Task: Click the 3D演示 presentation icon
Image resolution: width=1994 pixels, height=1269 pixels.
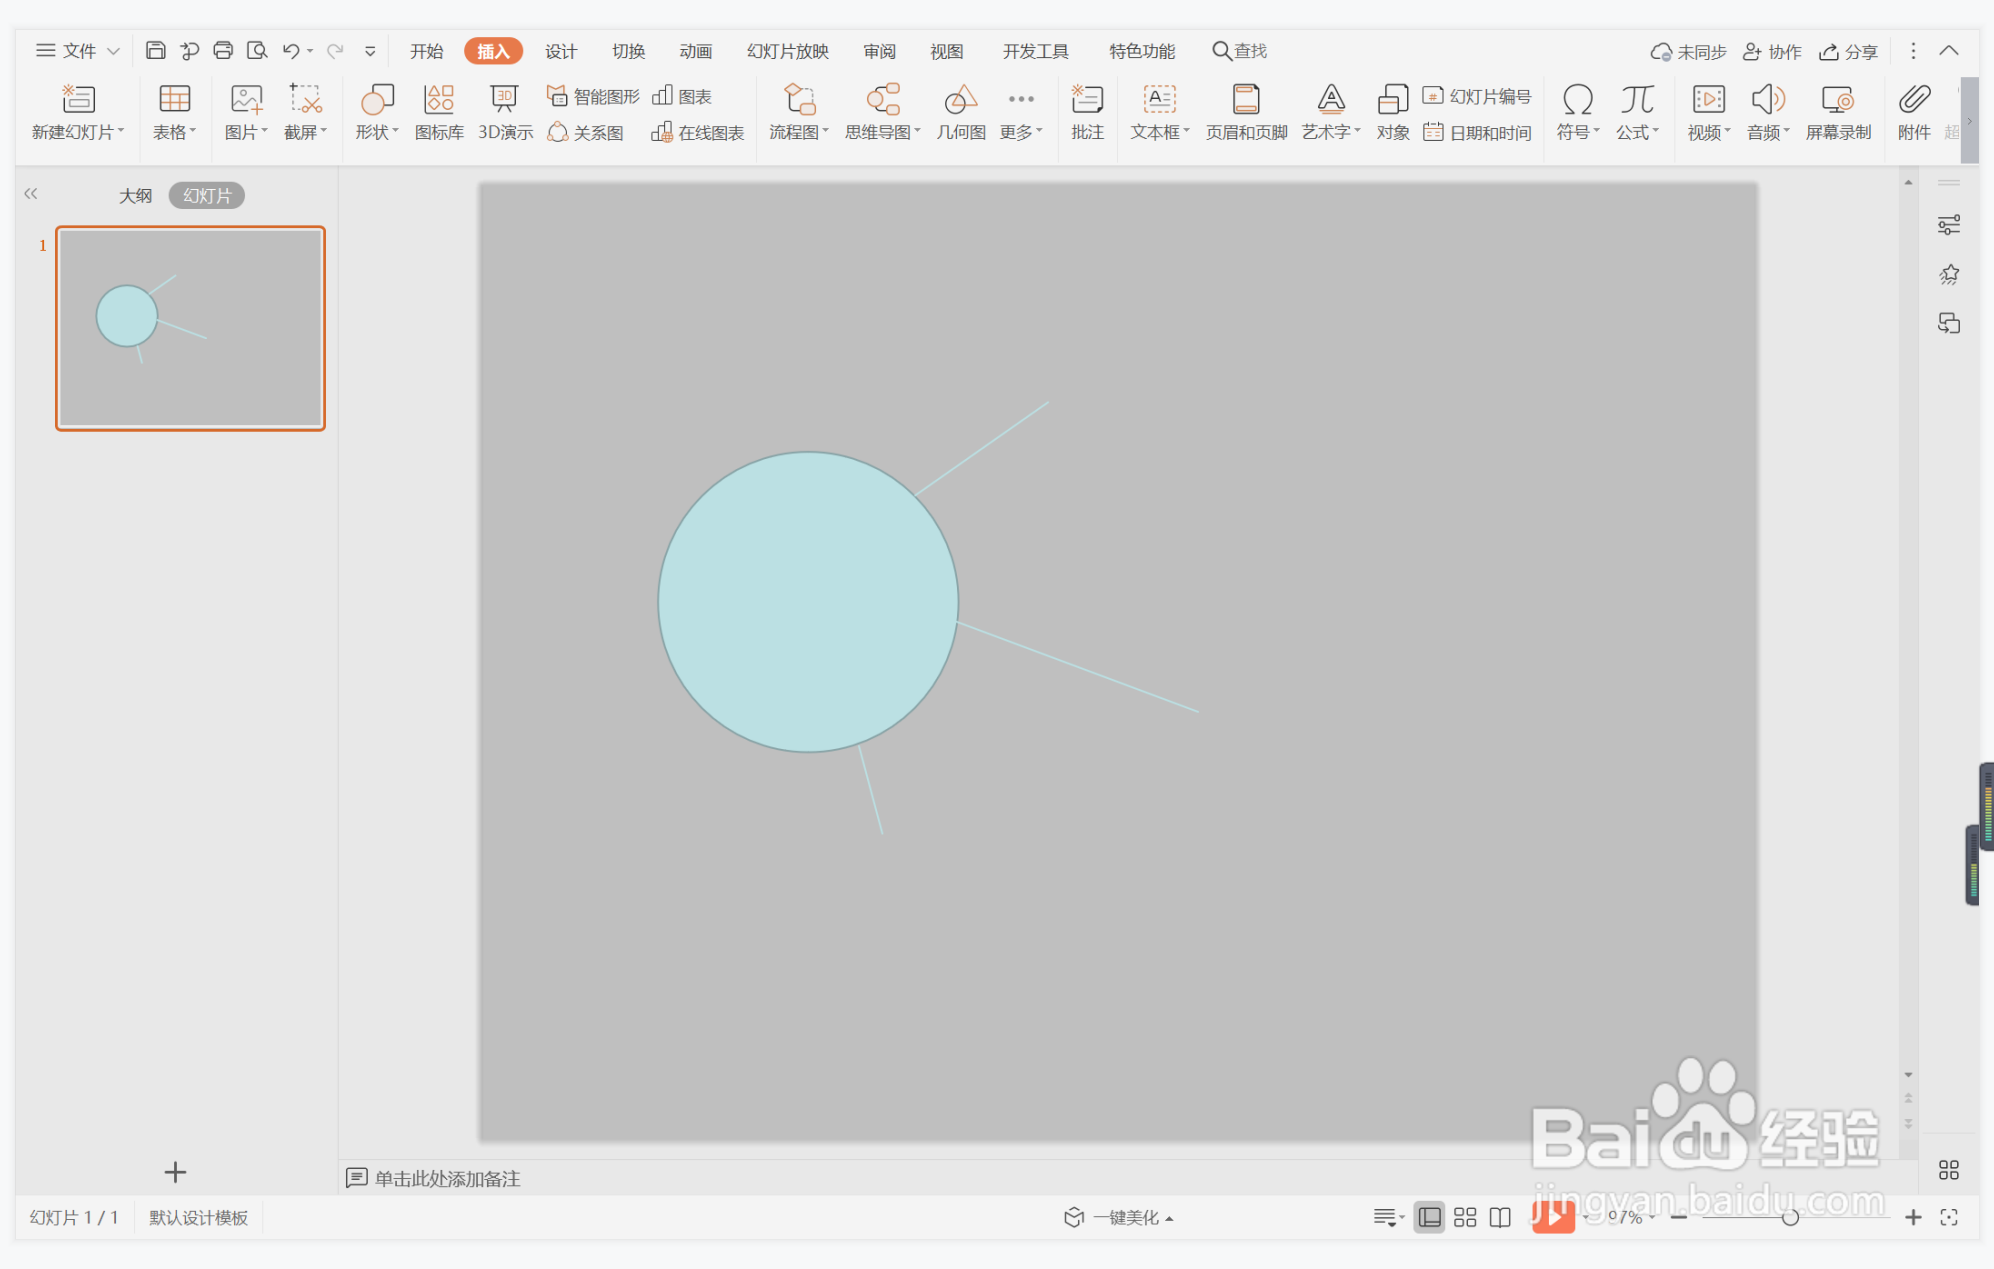Action: [x=505, y=111]
